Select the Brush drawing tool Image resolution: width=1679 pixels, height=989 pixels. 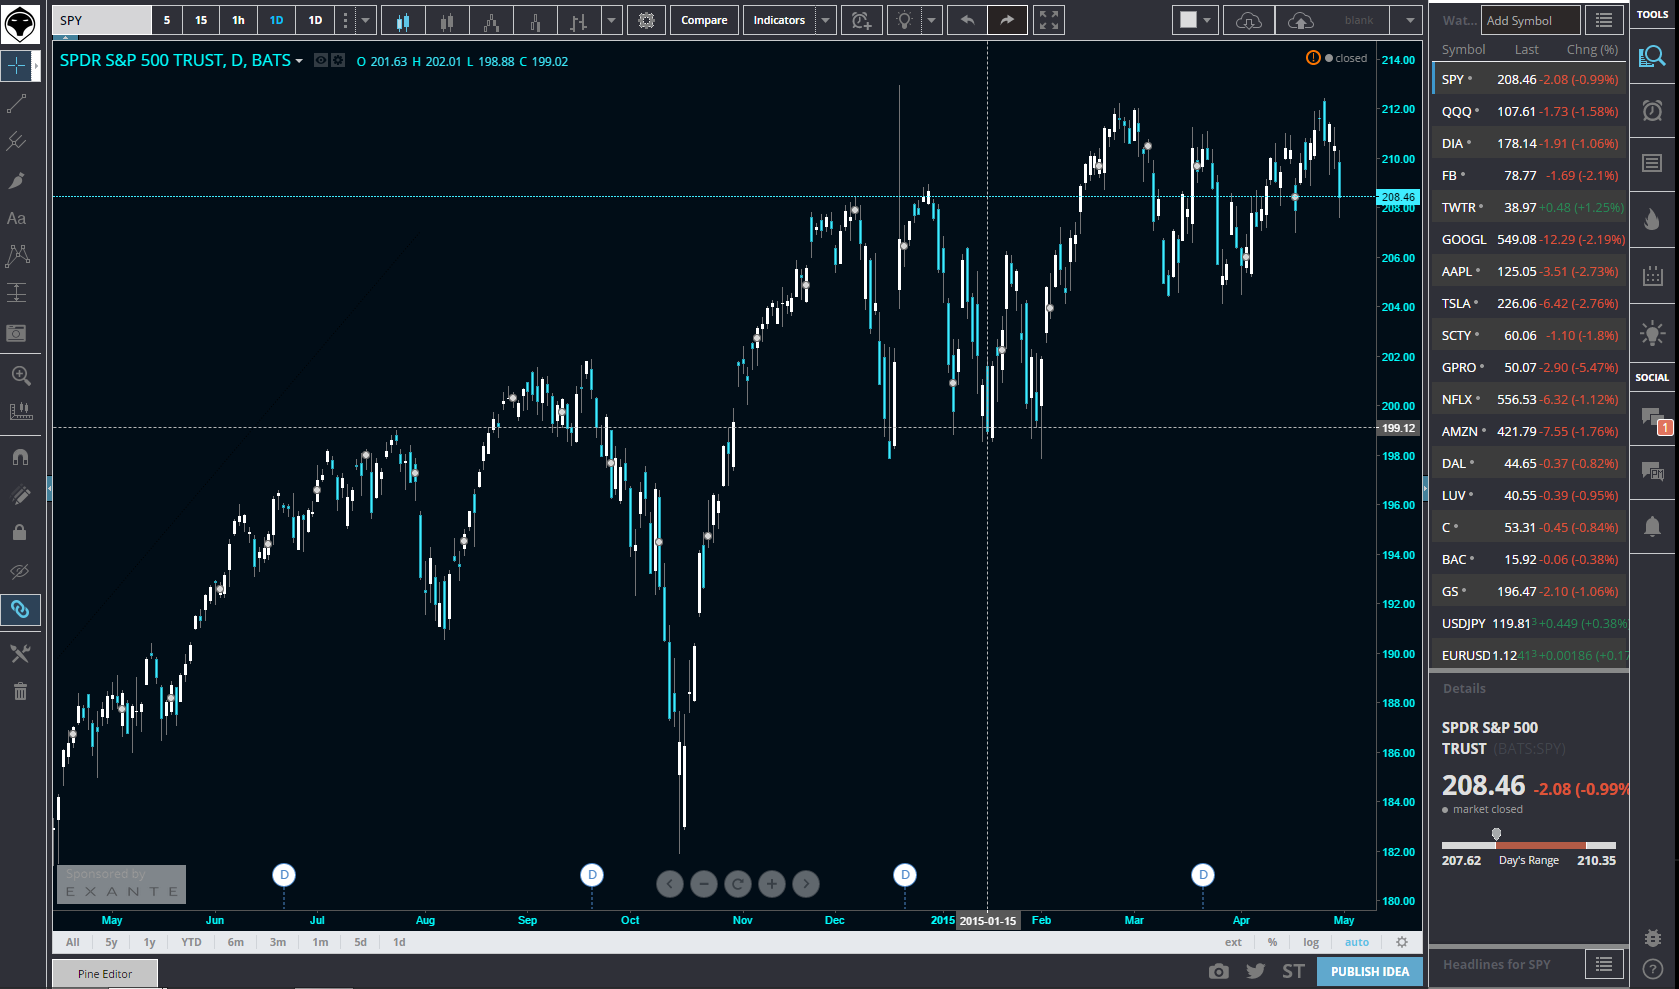(x=18, y=181)
